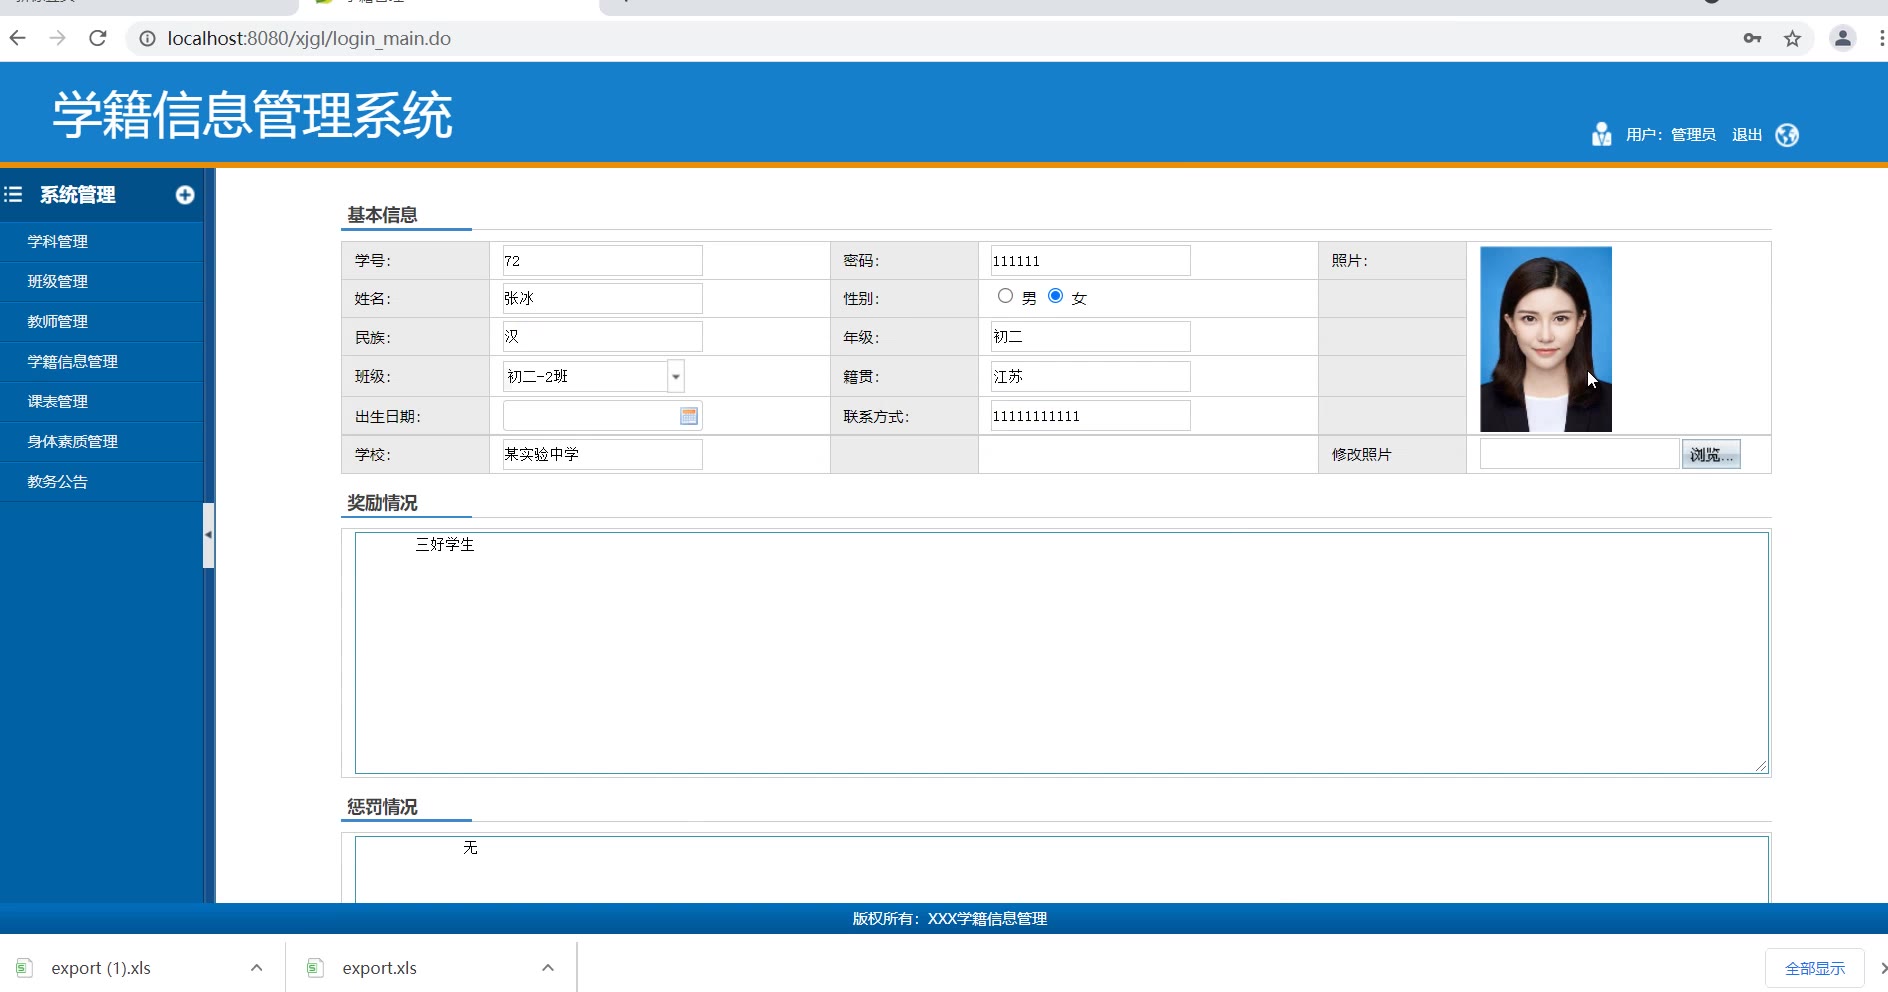
Task: Click the 全部显示 downloads button
Action: pyautogui.click(x=1814, y=968)
